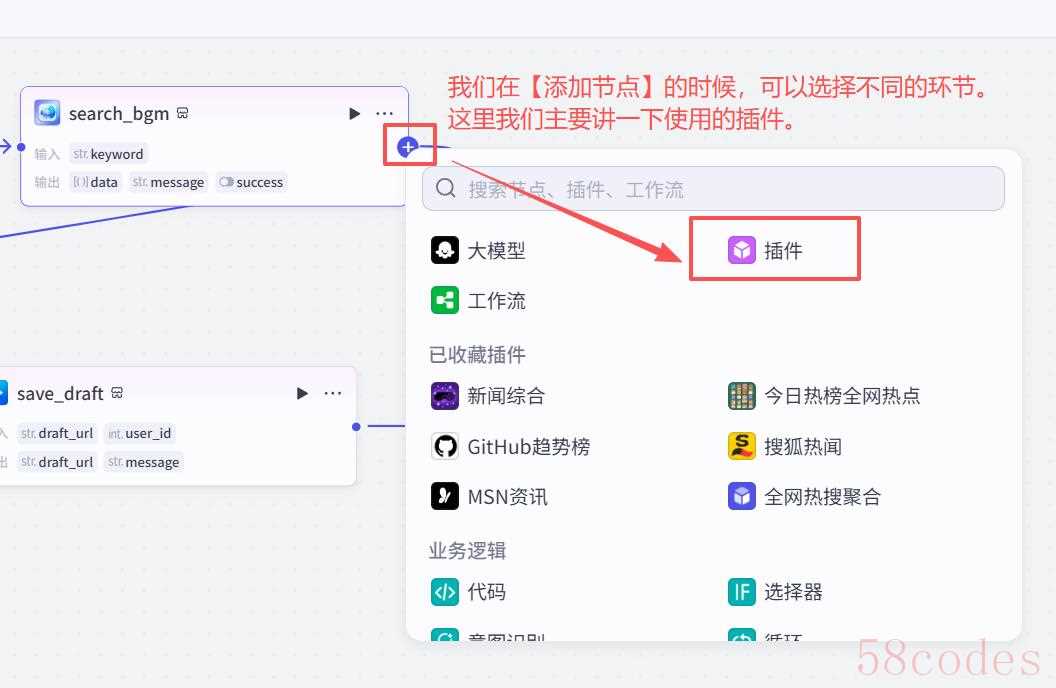Add the 全网热搜聚合 plugin

pyautogui.click(x=804, y=496)
